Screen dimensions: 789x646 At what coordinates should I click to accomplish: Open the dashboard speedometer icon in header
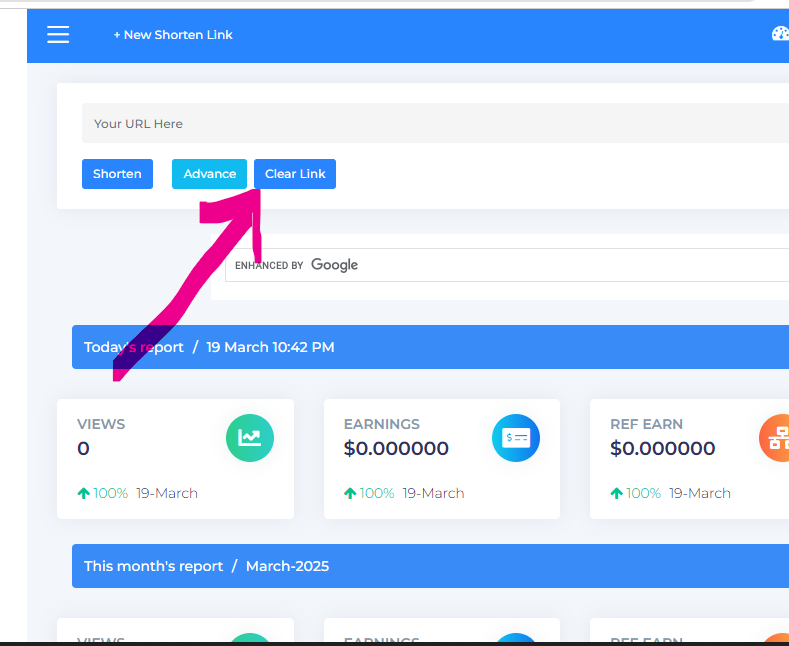click(x=780, y=34)
